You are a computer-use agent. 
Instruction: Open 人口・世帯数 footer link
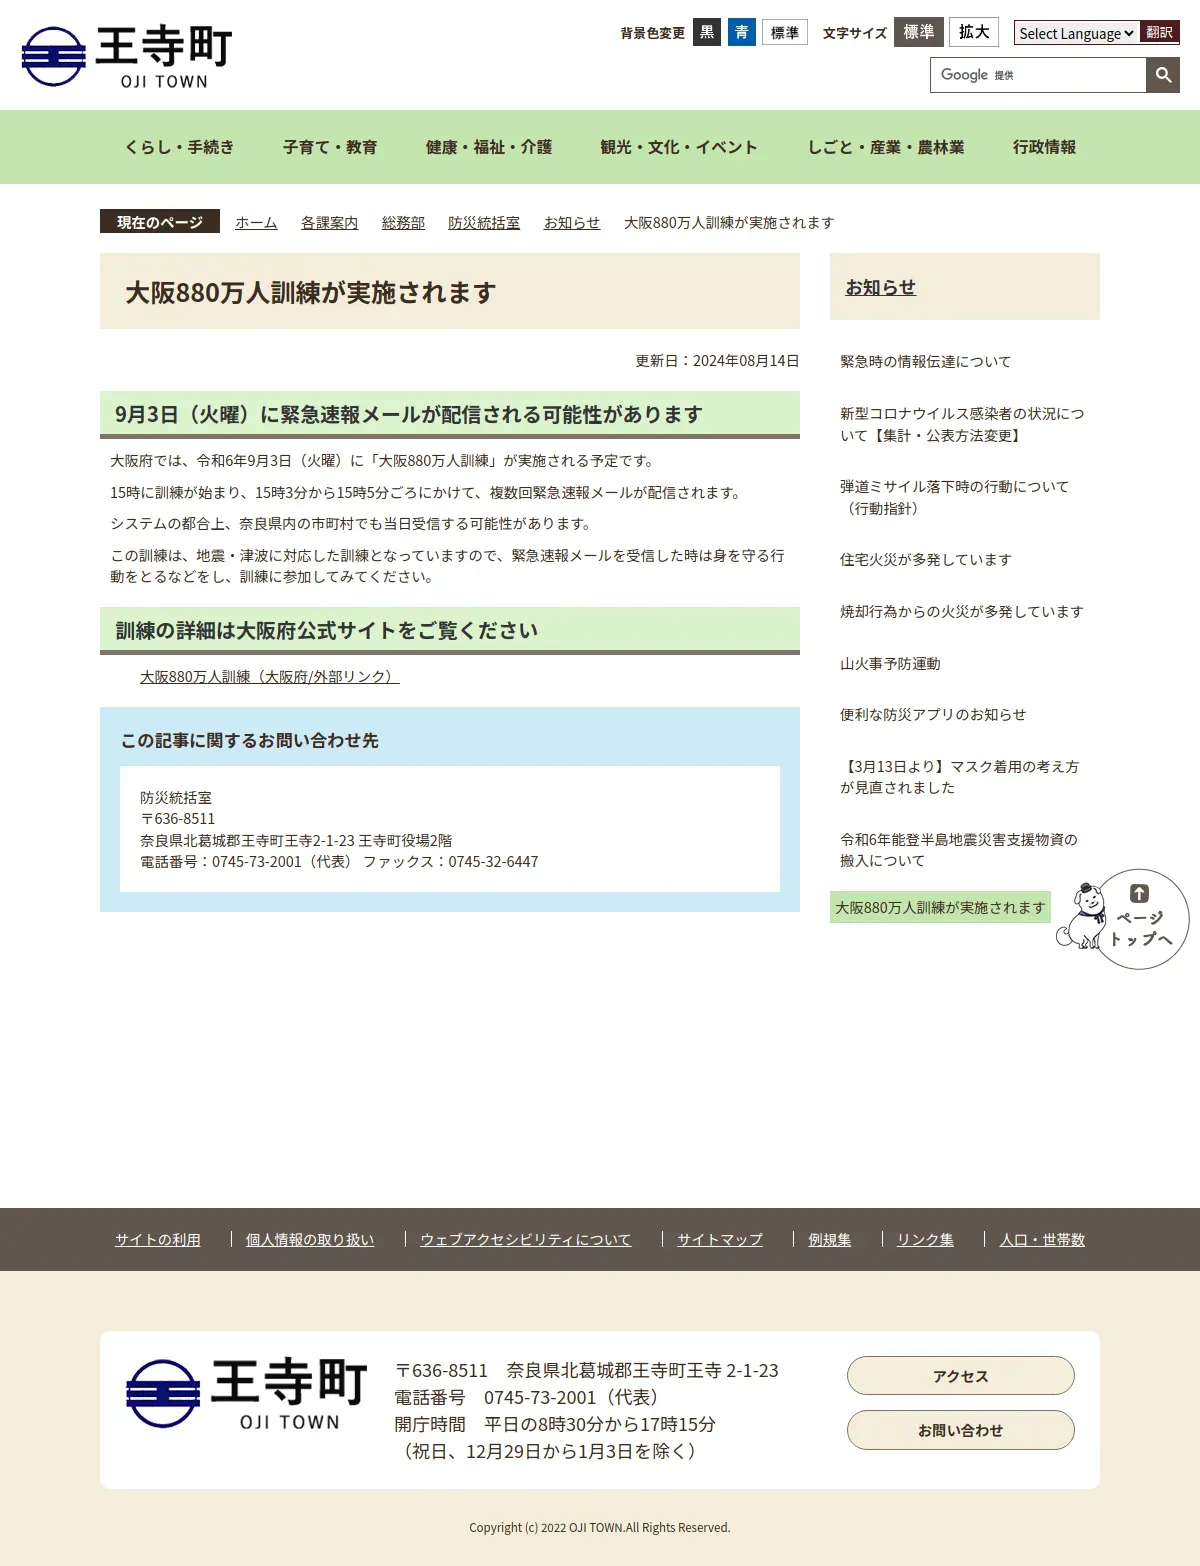tap(1042, 1240)
